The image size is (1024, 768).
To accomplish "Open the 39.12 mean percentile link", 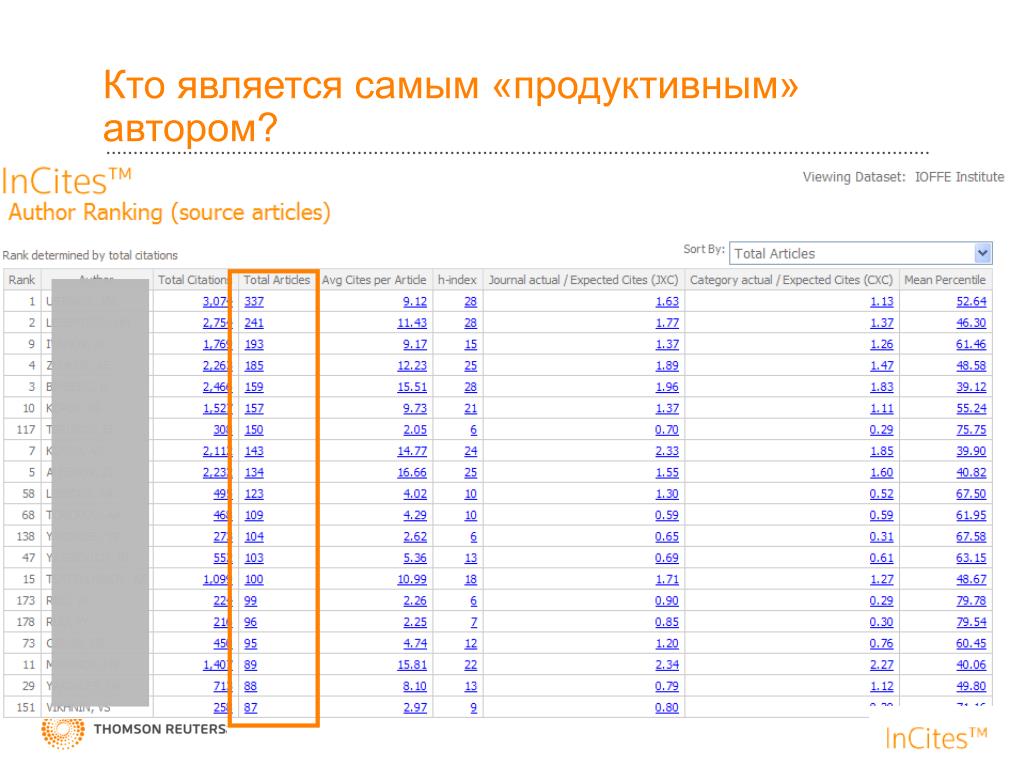I will 971,387.
